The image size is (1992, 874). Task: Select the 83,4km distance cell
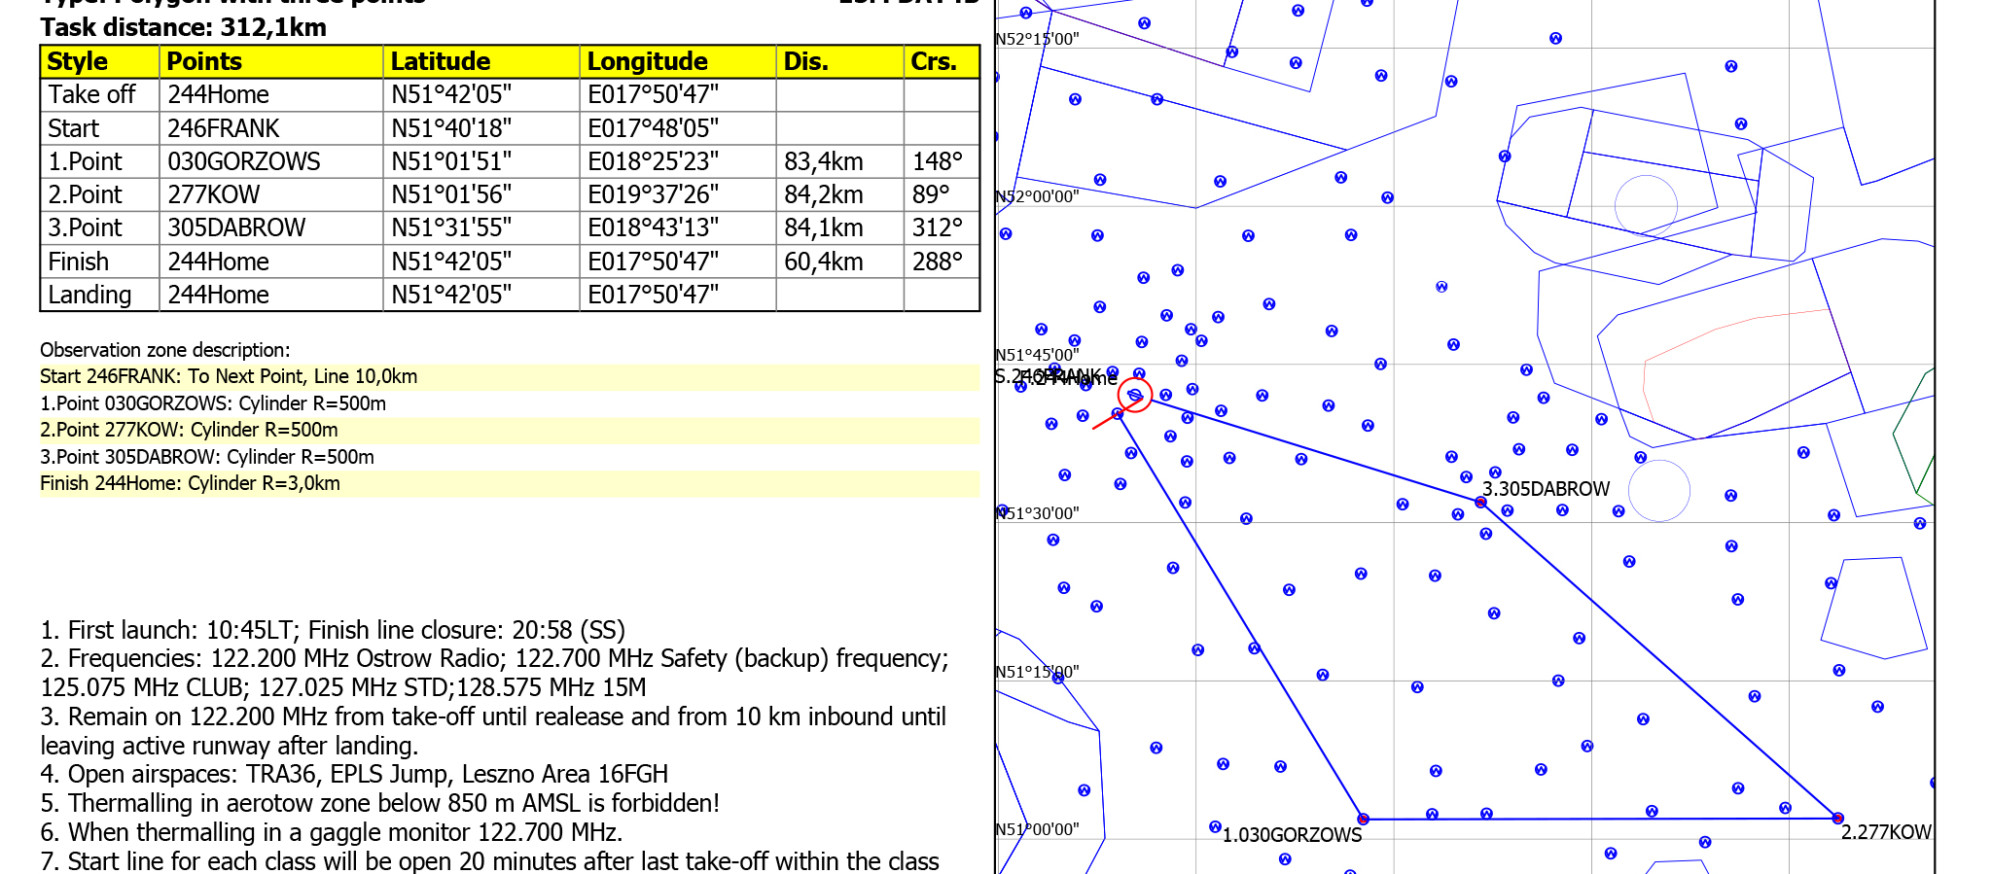click(823, 162)
